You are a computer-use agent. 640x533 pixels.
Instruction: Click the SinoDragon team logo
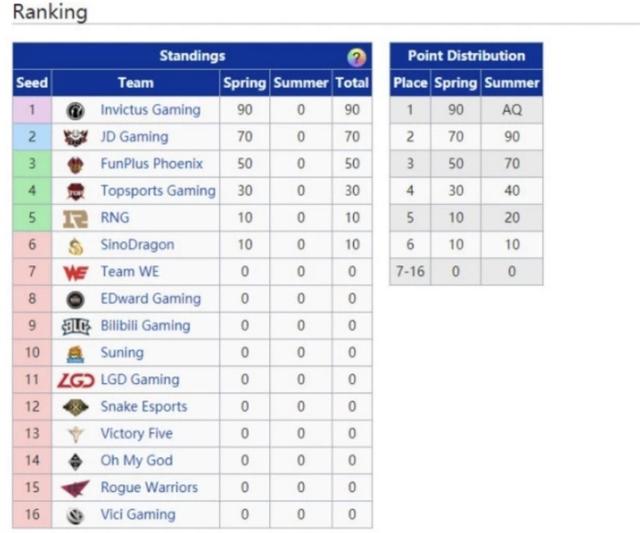click(76, 246)
